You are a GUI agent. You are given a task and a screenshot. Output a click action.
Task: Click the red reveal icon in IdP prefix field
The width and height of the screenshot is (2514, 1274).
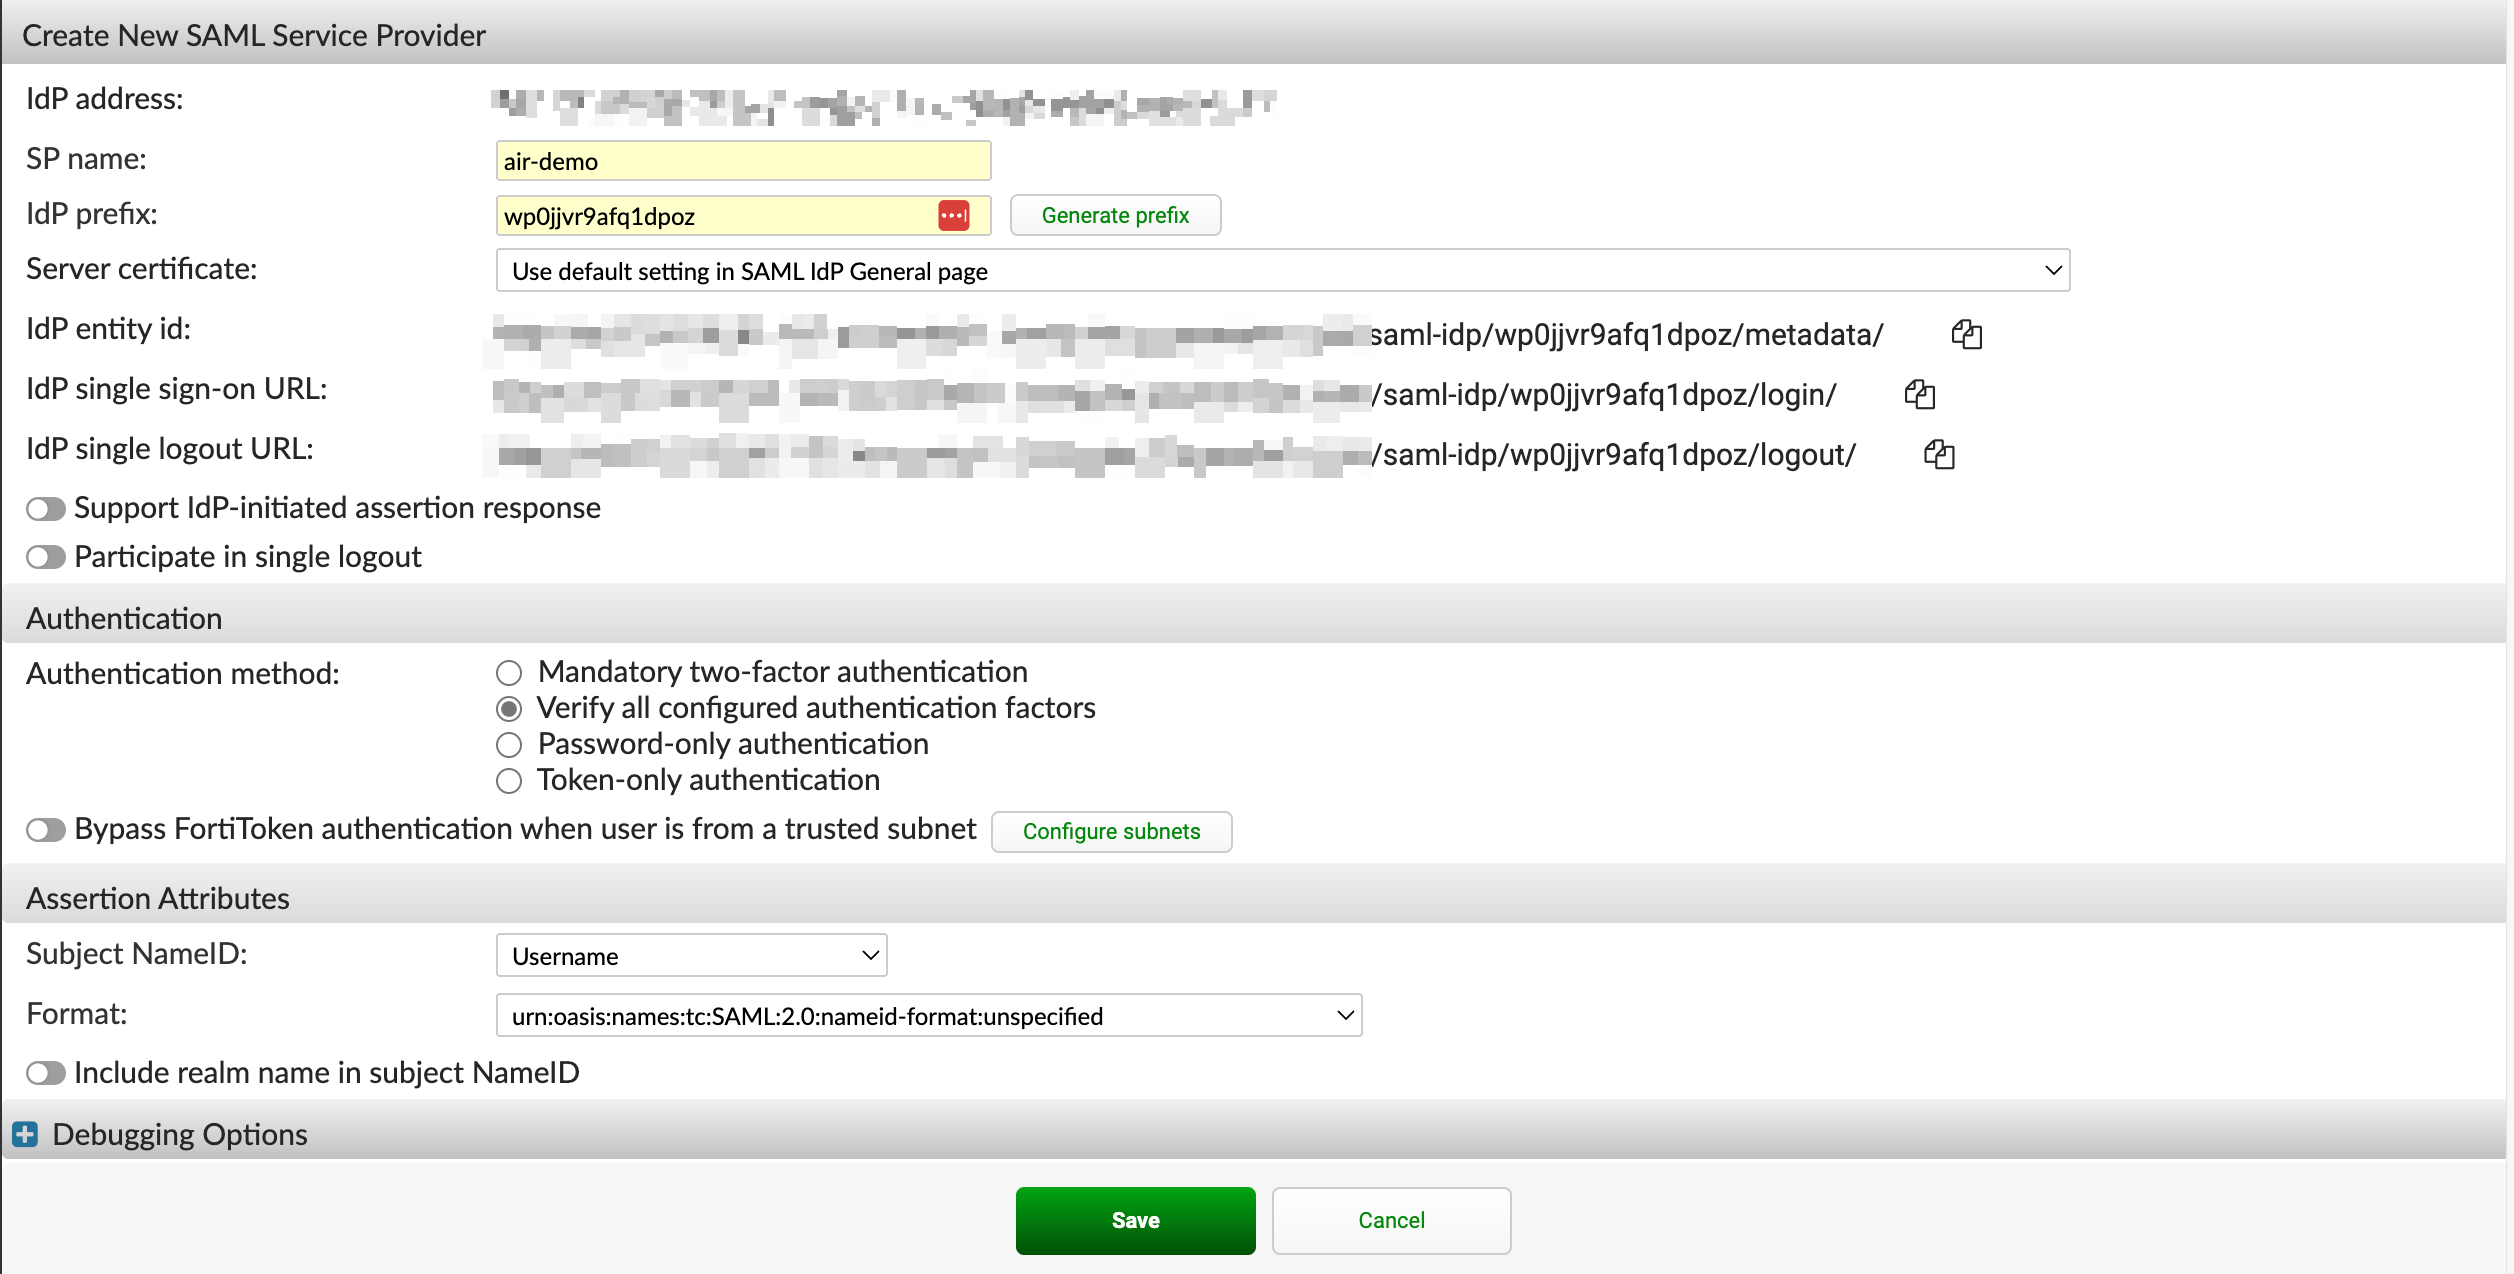[953, 215]
